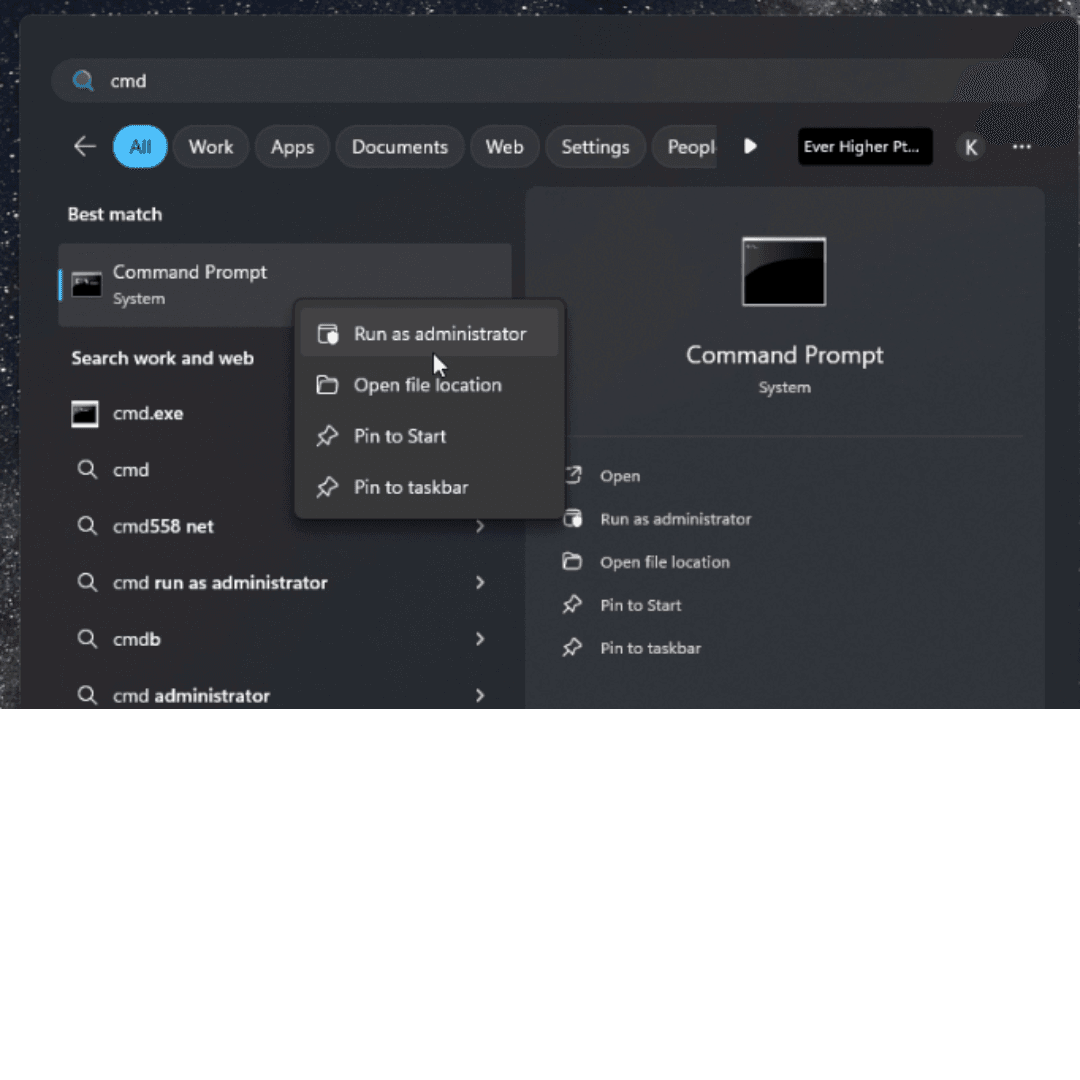Expand the cmd558 net suggestion chevron

pos(480,526)
